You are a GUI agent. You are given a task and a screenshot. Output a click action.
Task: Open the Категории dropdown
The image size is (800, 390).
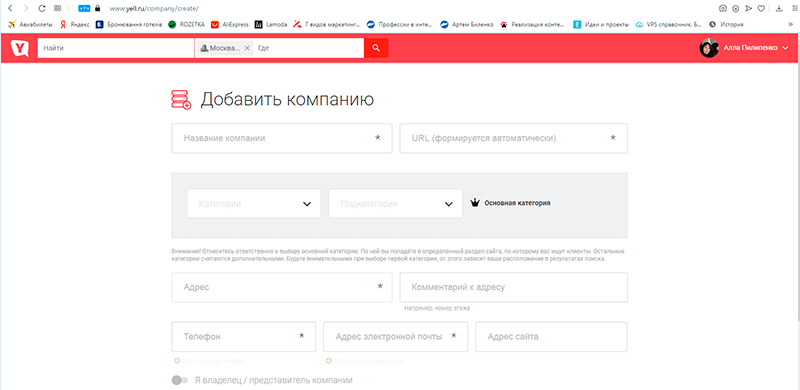(x=254, y=204)
